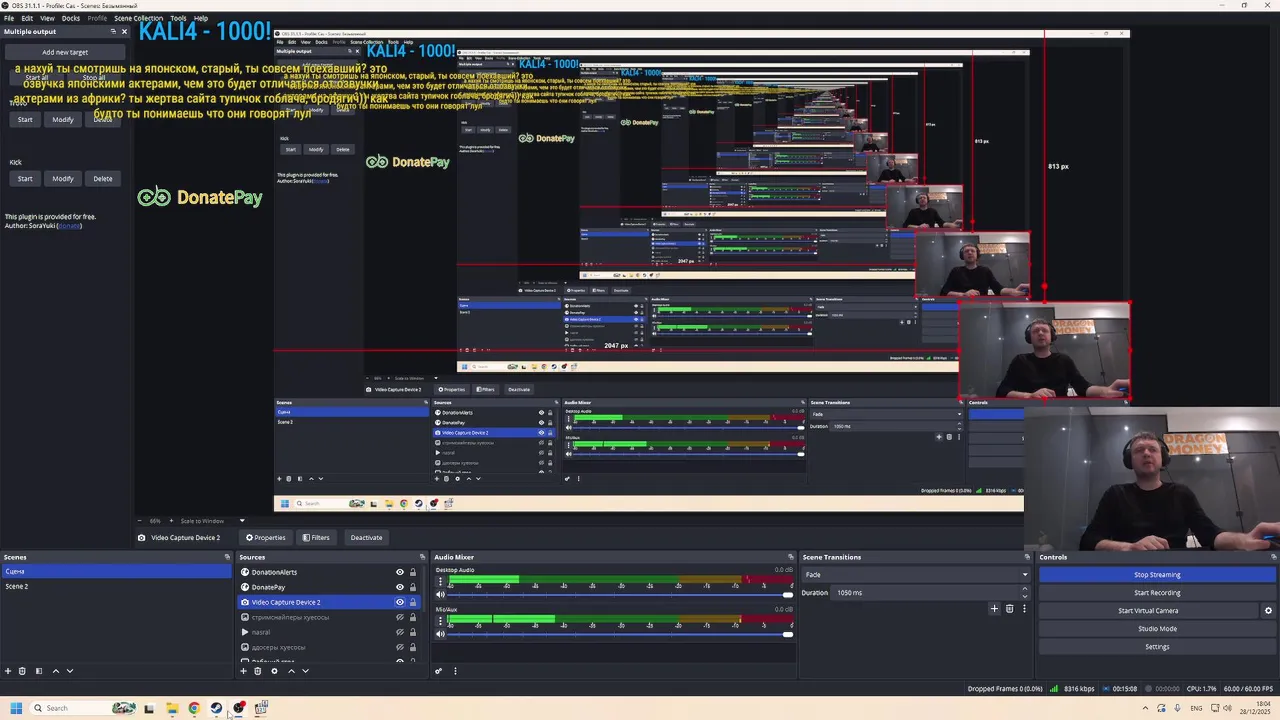Open the Docks menu

tap(71, 18)
